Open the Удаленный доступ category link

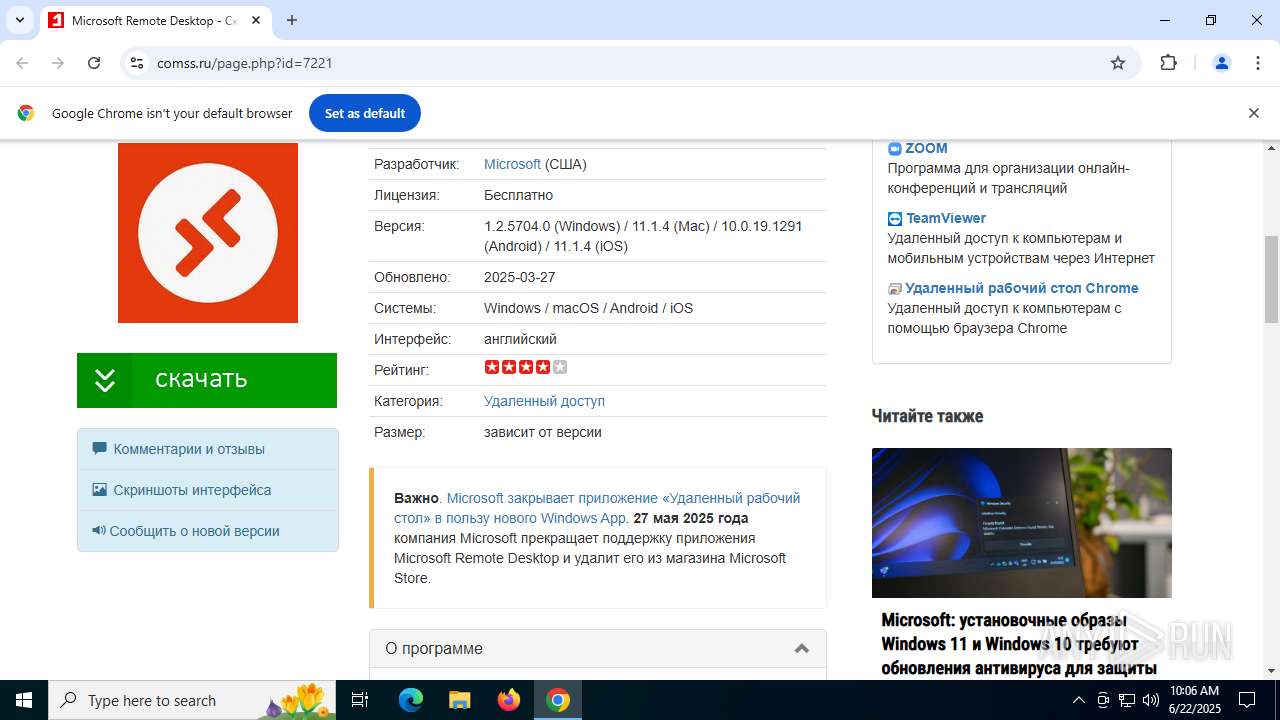coord(544,401)
